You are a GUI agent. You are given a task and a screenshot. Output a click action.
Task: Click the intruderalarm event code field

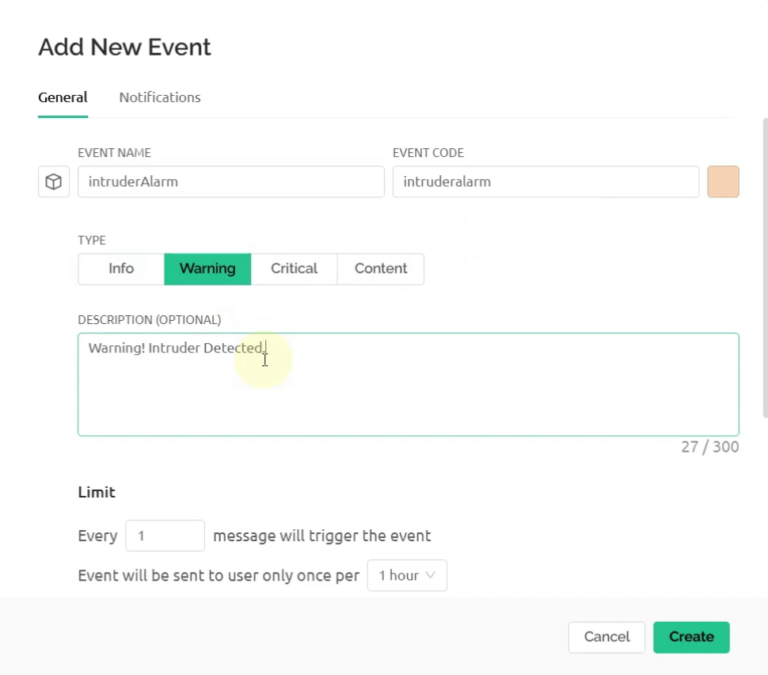[545, 182]
